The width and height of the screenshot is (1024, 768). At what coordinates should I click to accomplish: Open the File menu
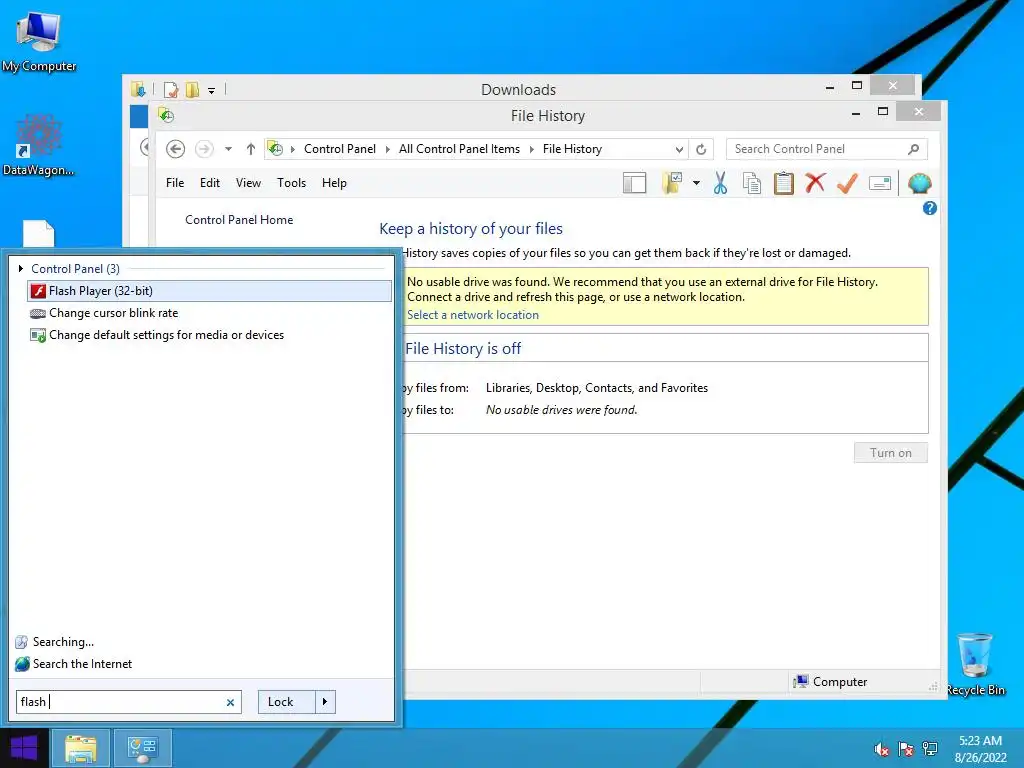point(175,183)
